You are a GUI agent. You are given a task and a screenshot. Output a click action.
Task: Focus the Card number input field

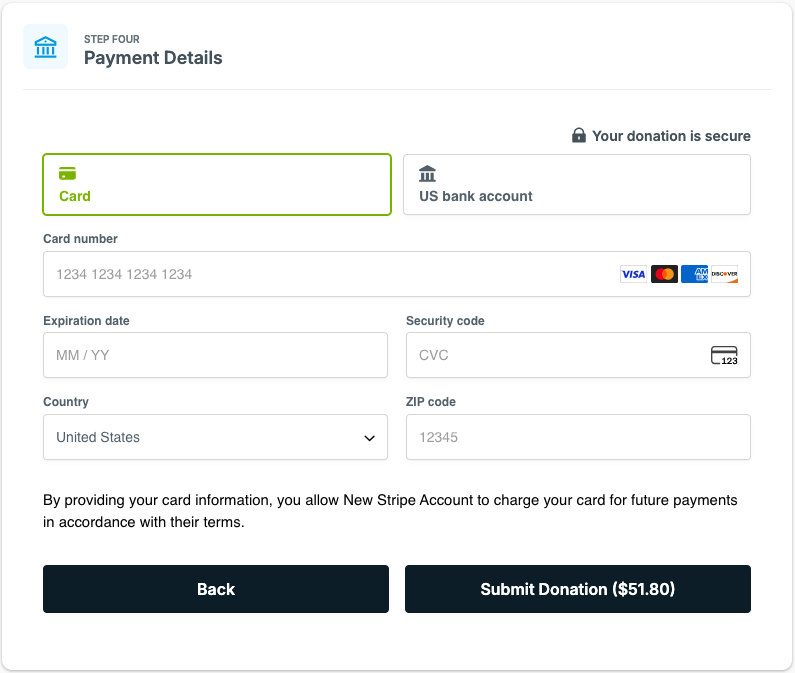point(397,274)
